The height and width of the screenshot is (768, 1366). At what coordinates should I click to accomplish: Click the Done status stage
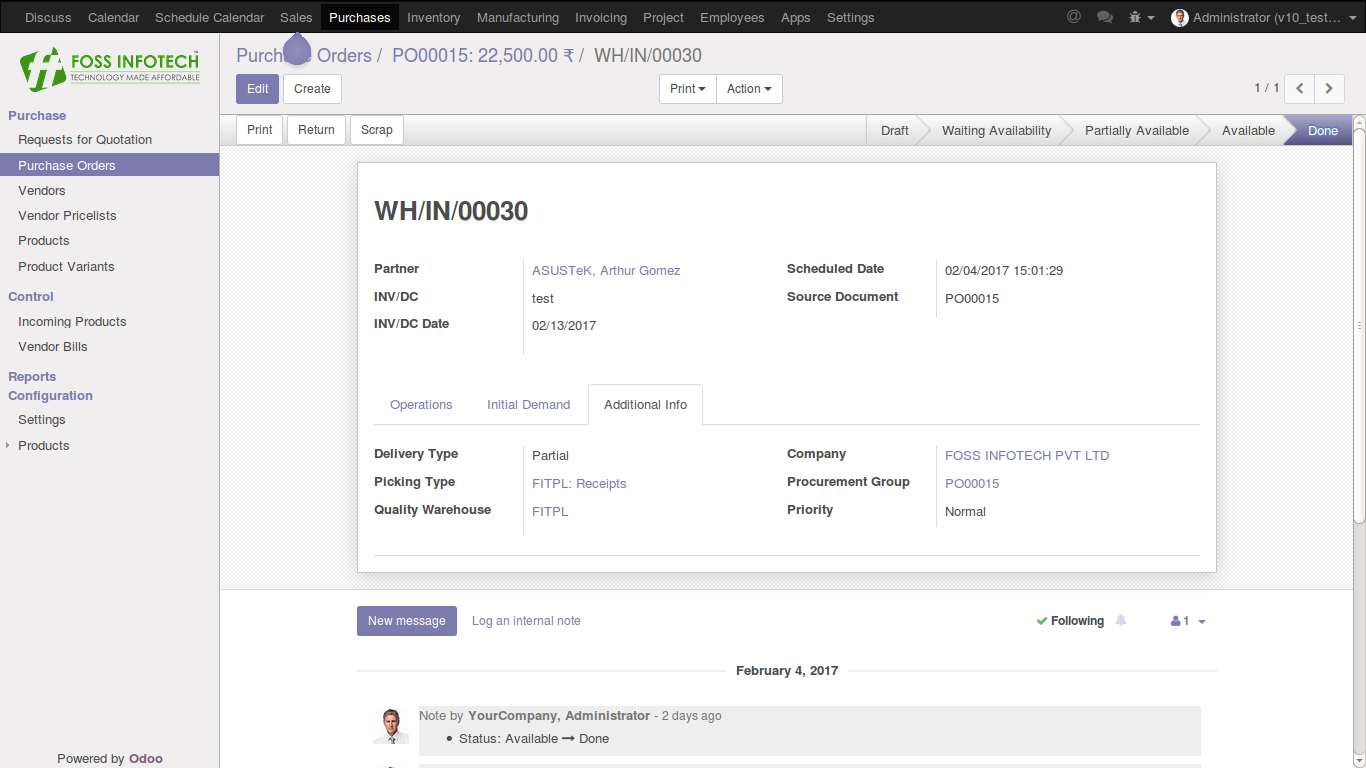click(x=1322, y=131)
